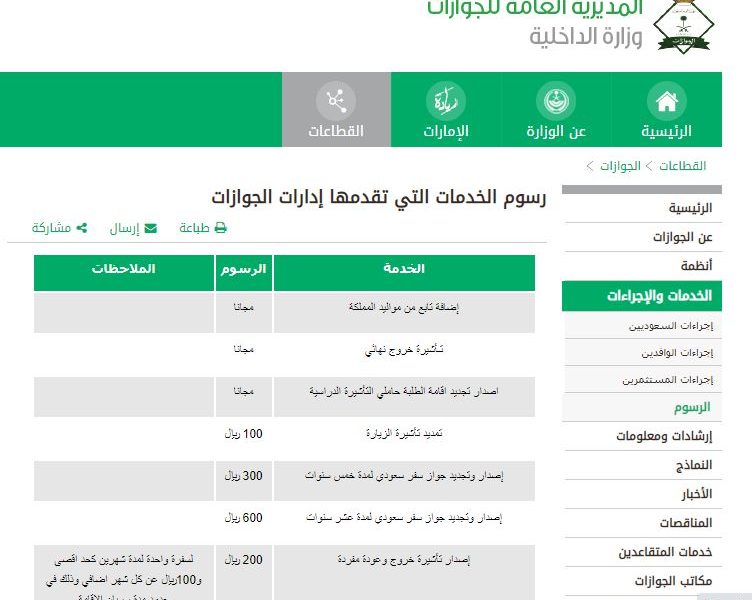Click the إرسال send link text
This screenshot has width=752, height=600.
[x=125, y=228]
